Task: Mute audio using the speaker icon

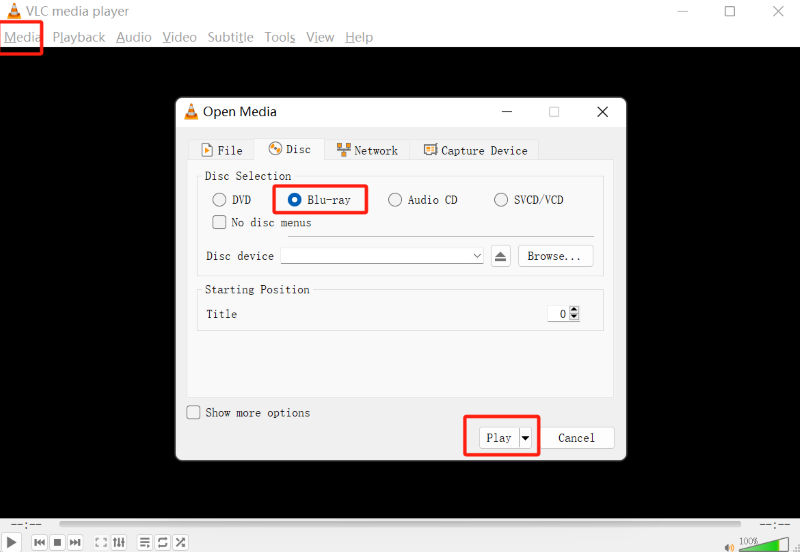Action: coord(729,547)
